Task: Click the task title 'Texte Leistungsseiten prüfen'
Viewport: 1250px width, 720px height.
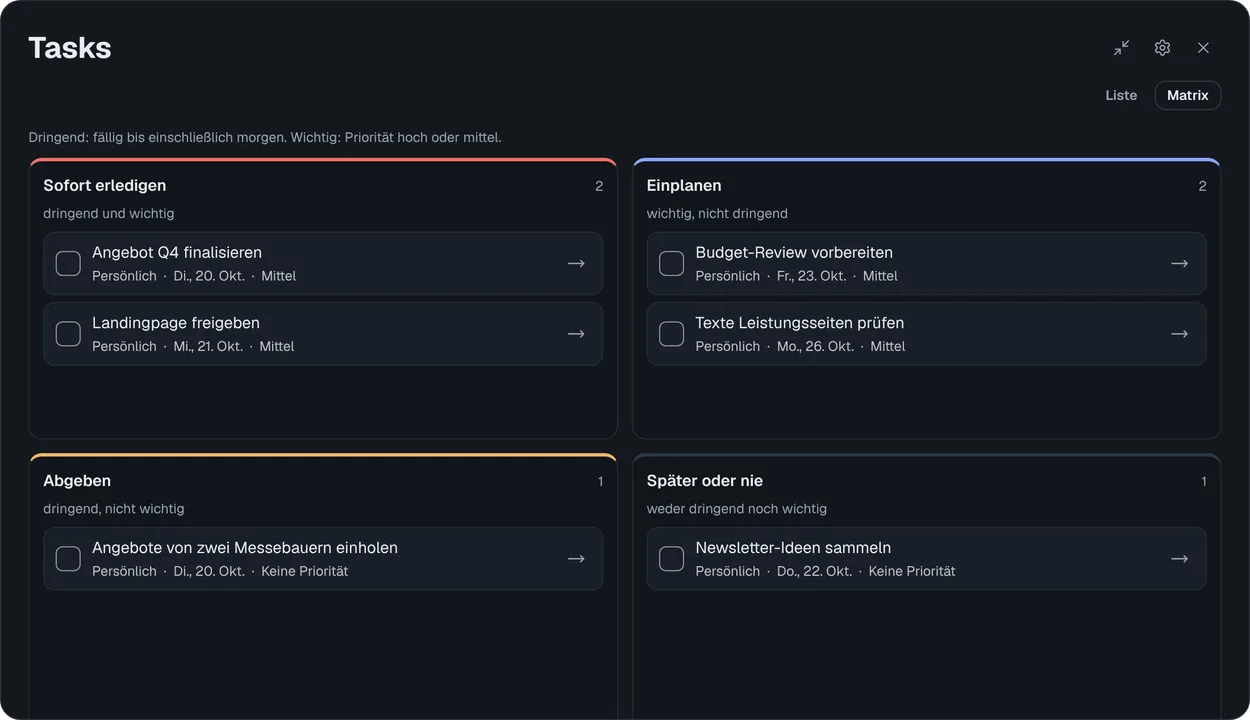Action: pyautogui.click(x=800, y=323)
